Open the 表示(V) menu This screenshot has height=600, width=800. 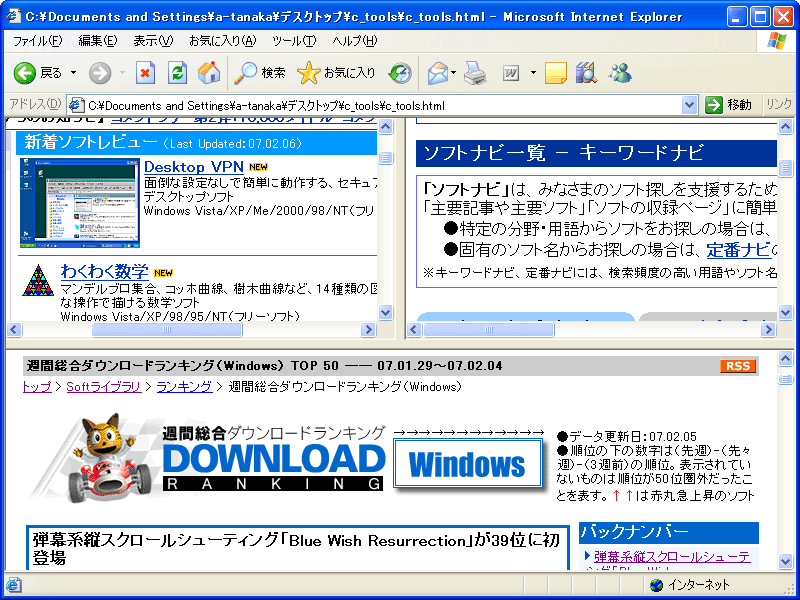point(153,41)
